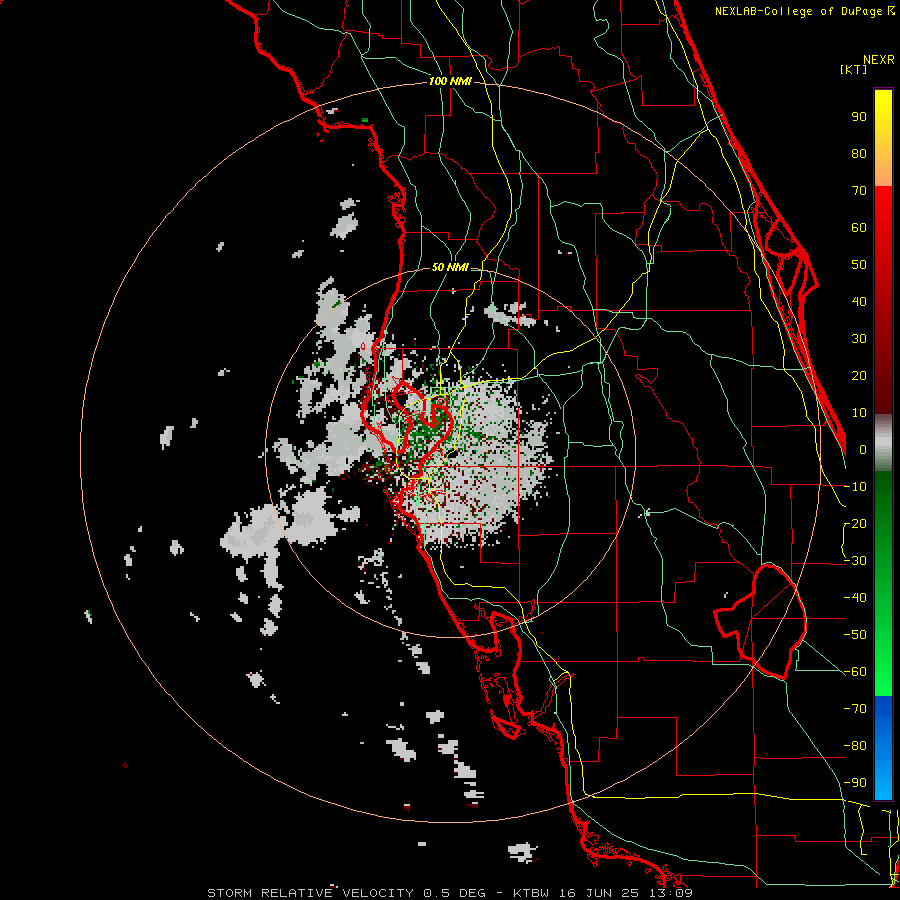Click the 100 NMI range ring label
Image resolution: width=900 pixels, height=900 pixels.
coord(450,81)
